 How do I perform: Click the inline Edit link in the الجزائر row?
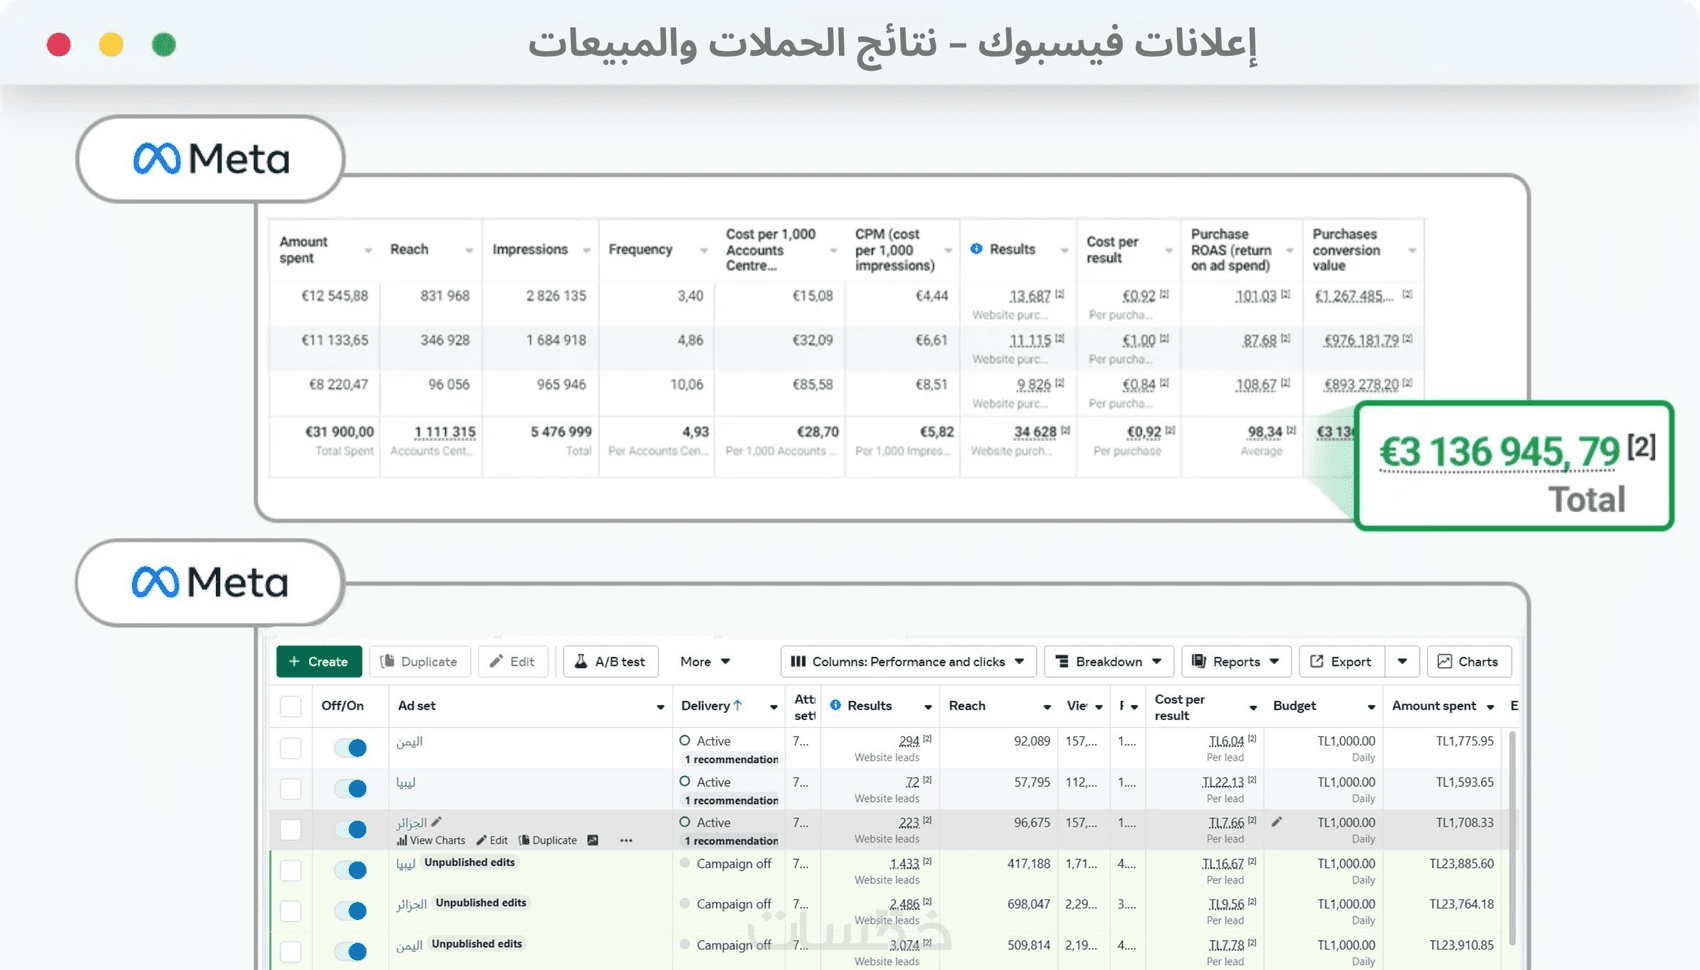pos(492,840)
